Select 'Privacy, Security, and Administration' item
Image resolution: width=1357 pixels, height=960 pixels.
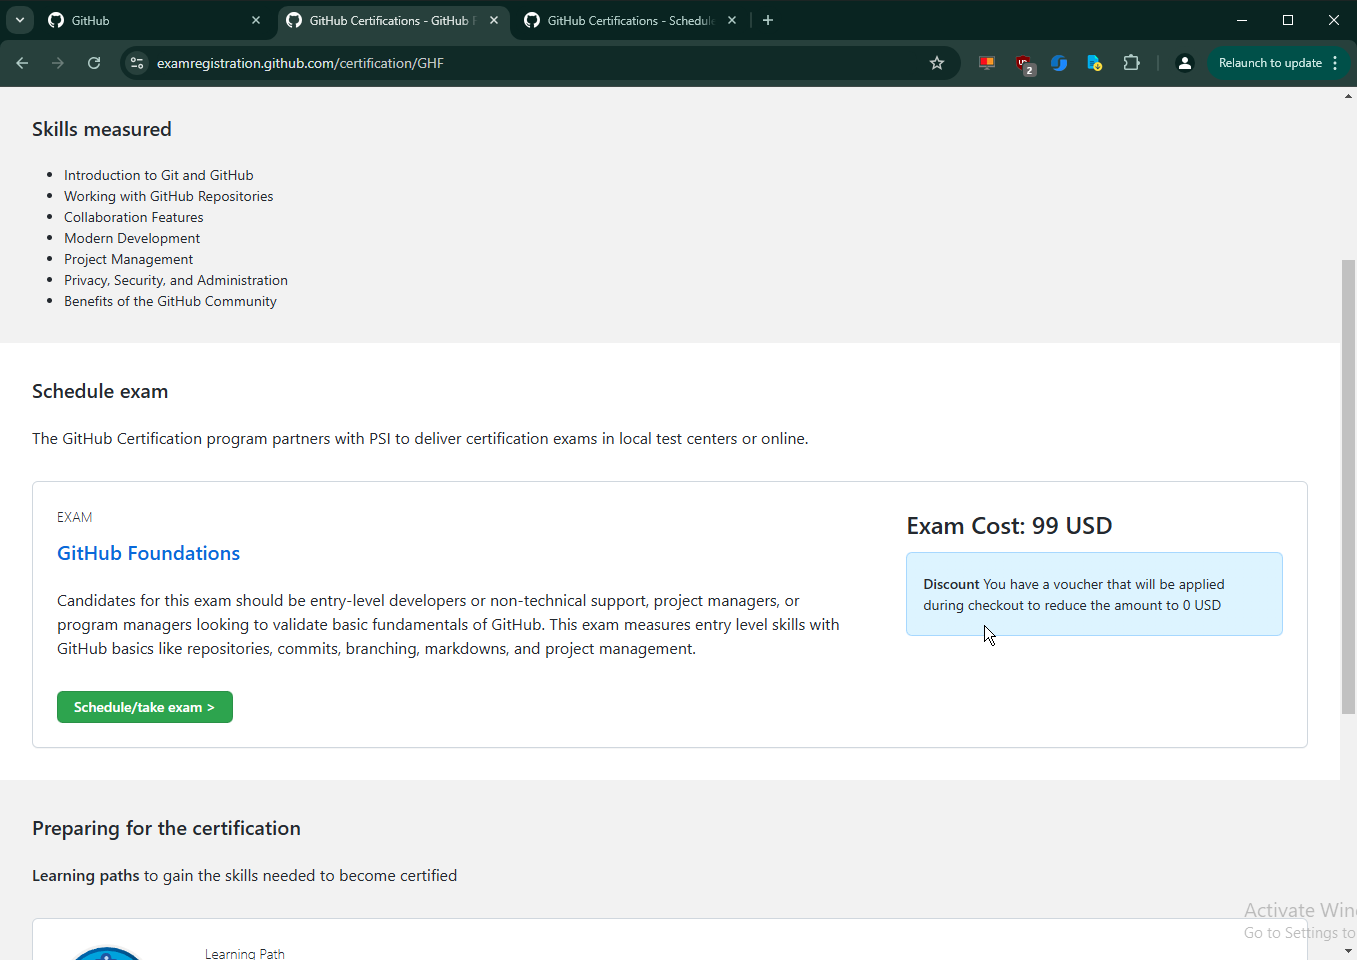click(176, 280)
